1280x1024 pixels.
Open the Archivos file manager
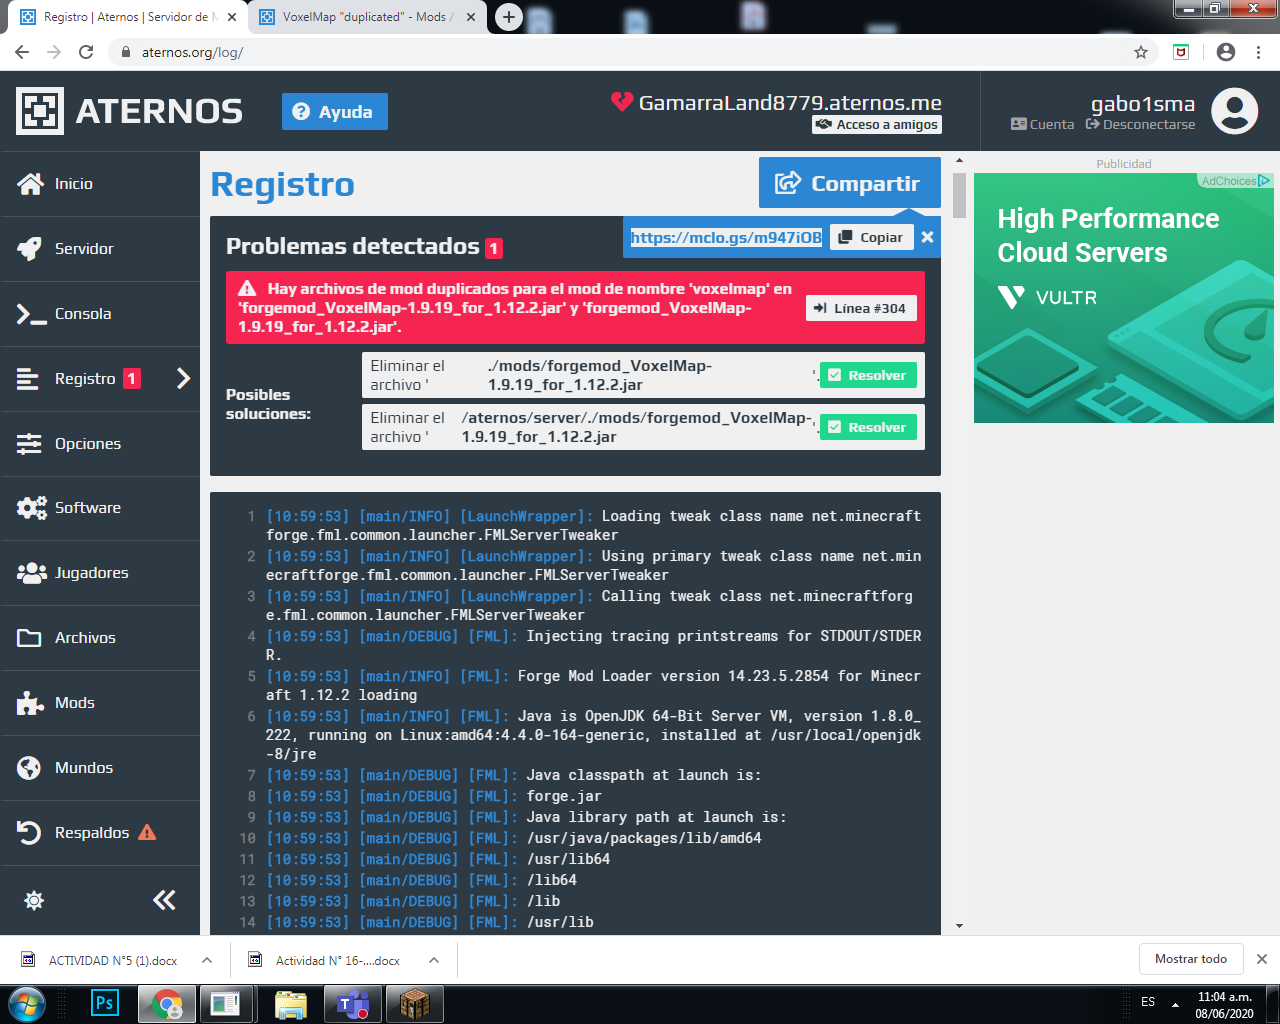[100, 638]
